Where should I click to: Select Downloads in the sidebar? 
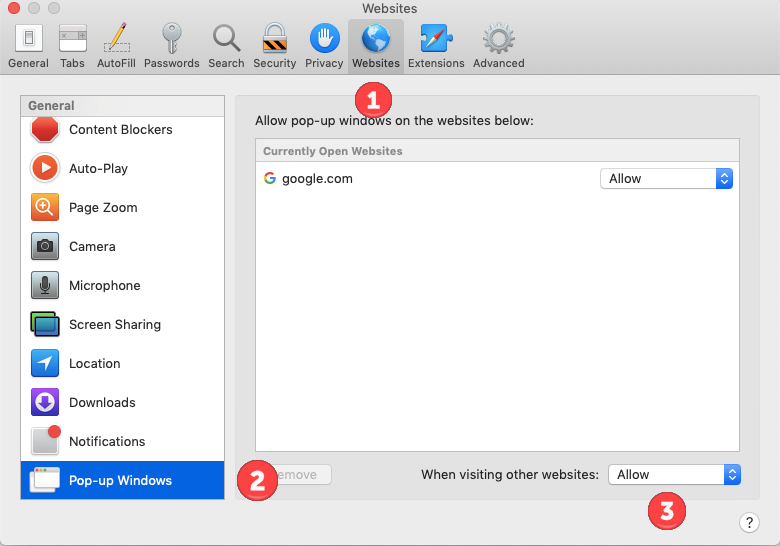point(122,402)
